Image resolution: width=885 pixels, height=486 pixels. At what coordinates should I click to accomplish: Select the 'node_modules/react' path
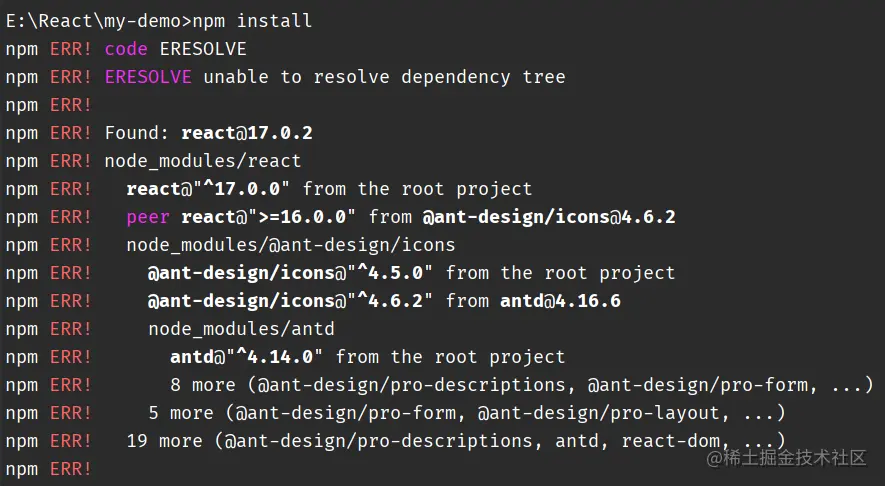(x=203, y=161)
